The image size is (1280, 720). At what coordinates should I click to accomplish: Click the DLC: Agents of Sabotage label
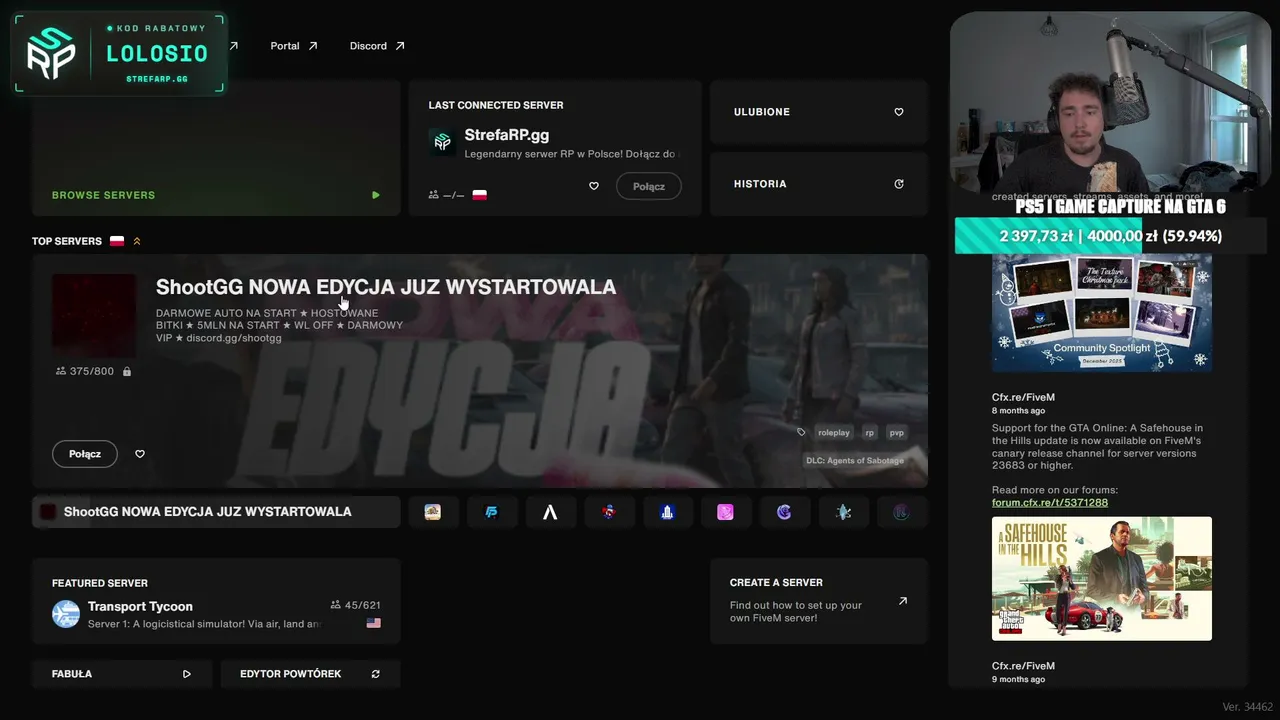[855, 460]
